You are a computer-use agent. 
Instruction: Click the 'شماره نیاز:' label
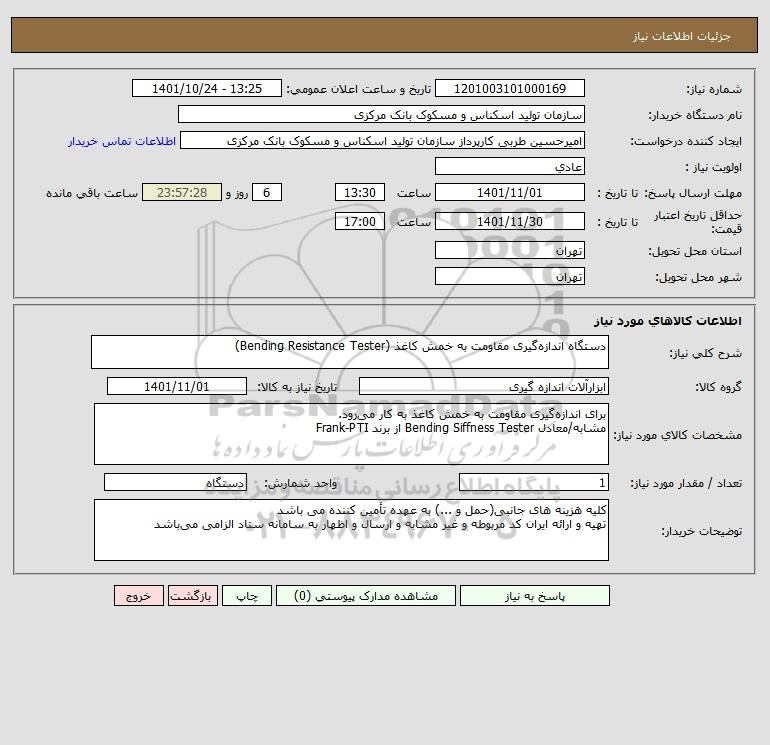pyautogui.click(x=714, y=89)
